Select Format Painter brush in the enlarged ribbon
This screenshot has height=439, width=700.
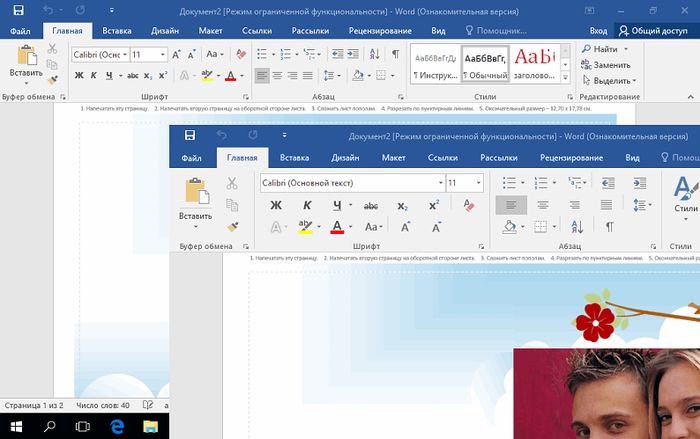(x=231, y=227)
